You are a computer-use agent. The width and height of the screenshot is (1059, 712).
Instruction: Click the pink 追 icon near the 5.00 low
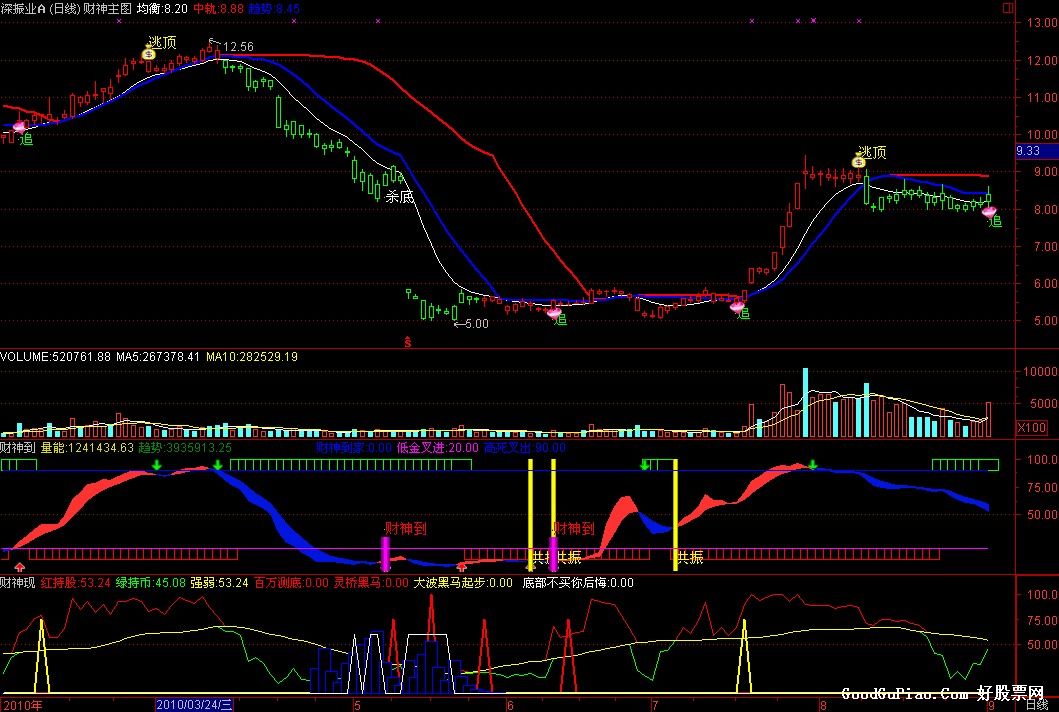[x=553, y=312]
